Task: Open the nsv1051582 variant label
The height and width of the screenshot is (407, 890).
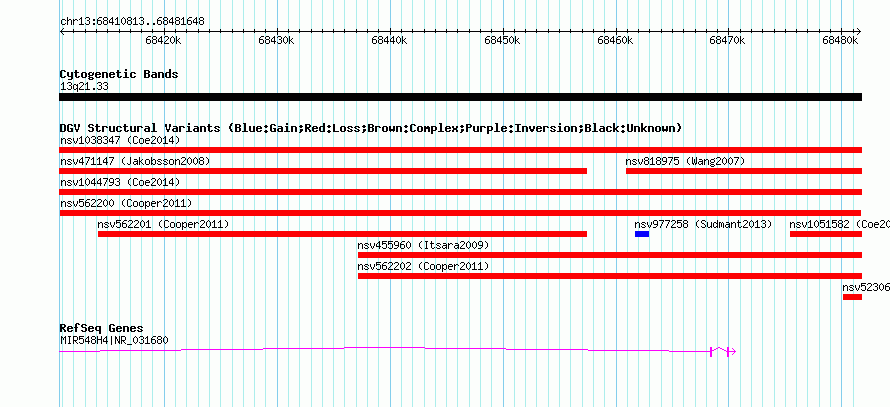Action: pyautogui.click(x=839, y=224)
